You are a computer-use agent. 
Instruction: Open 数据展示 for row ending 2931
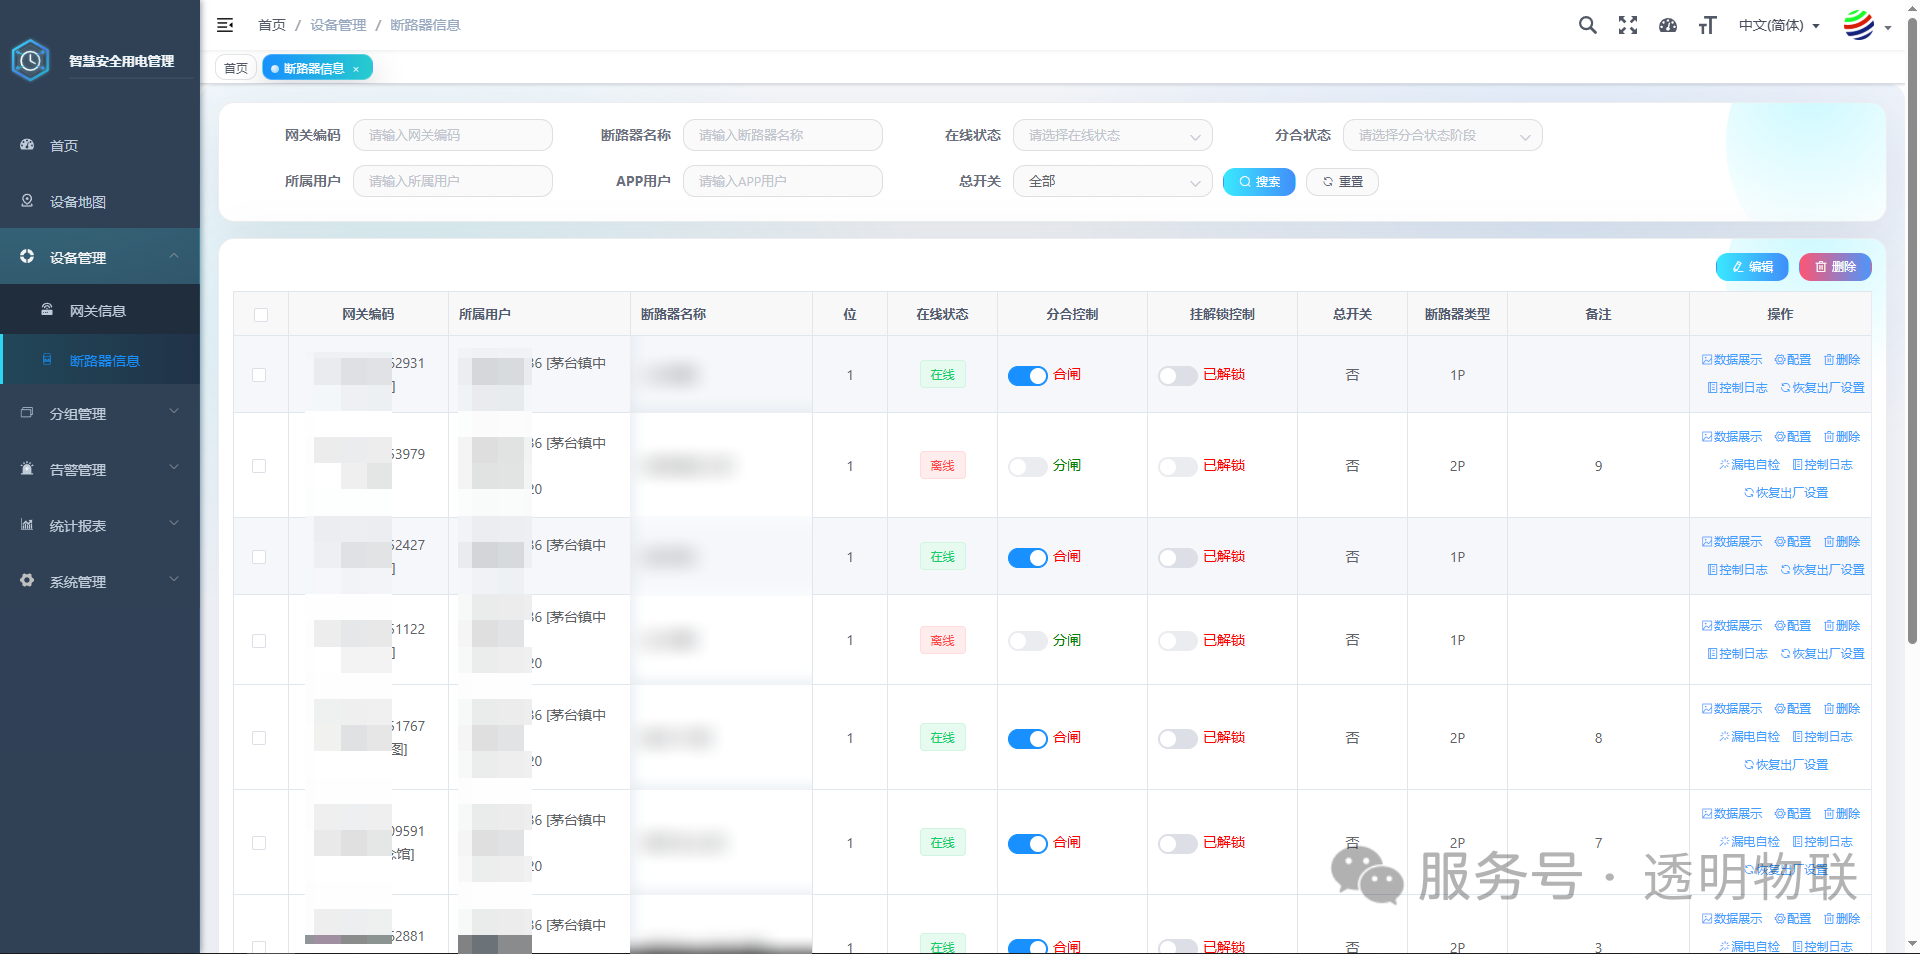coord(1732,360)
